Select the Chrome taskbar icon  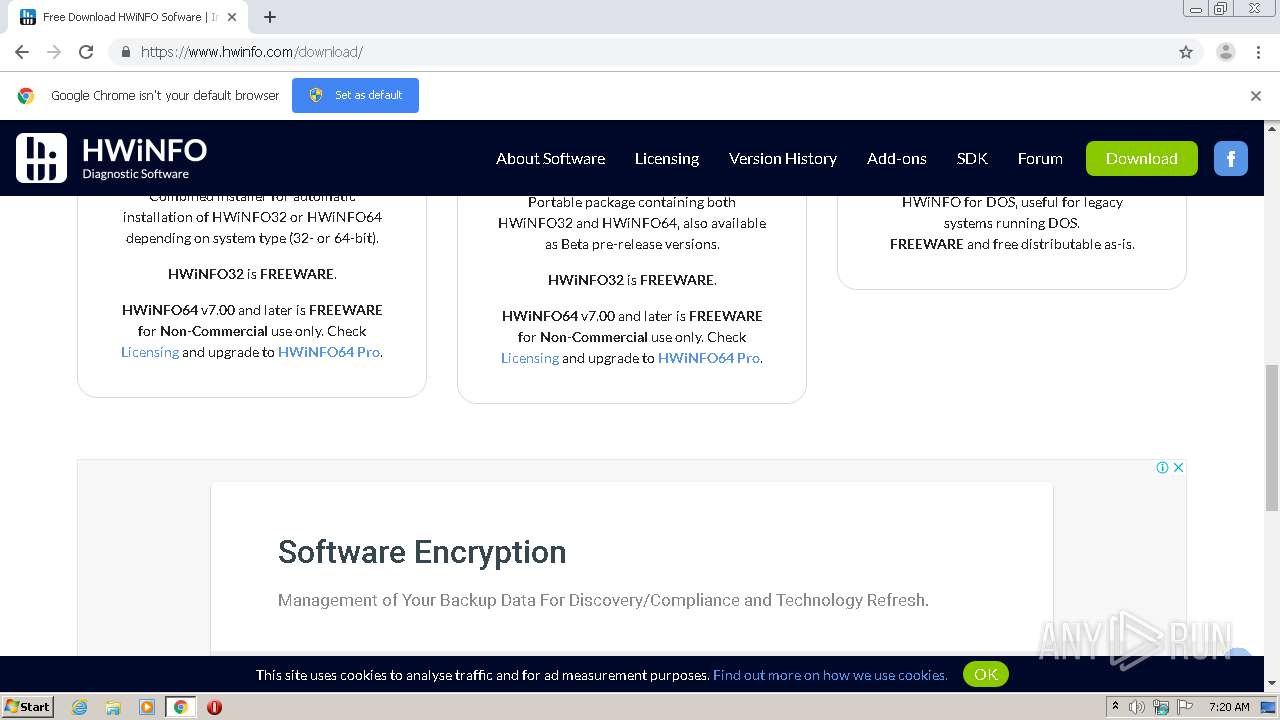180,707
